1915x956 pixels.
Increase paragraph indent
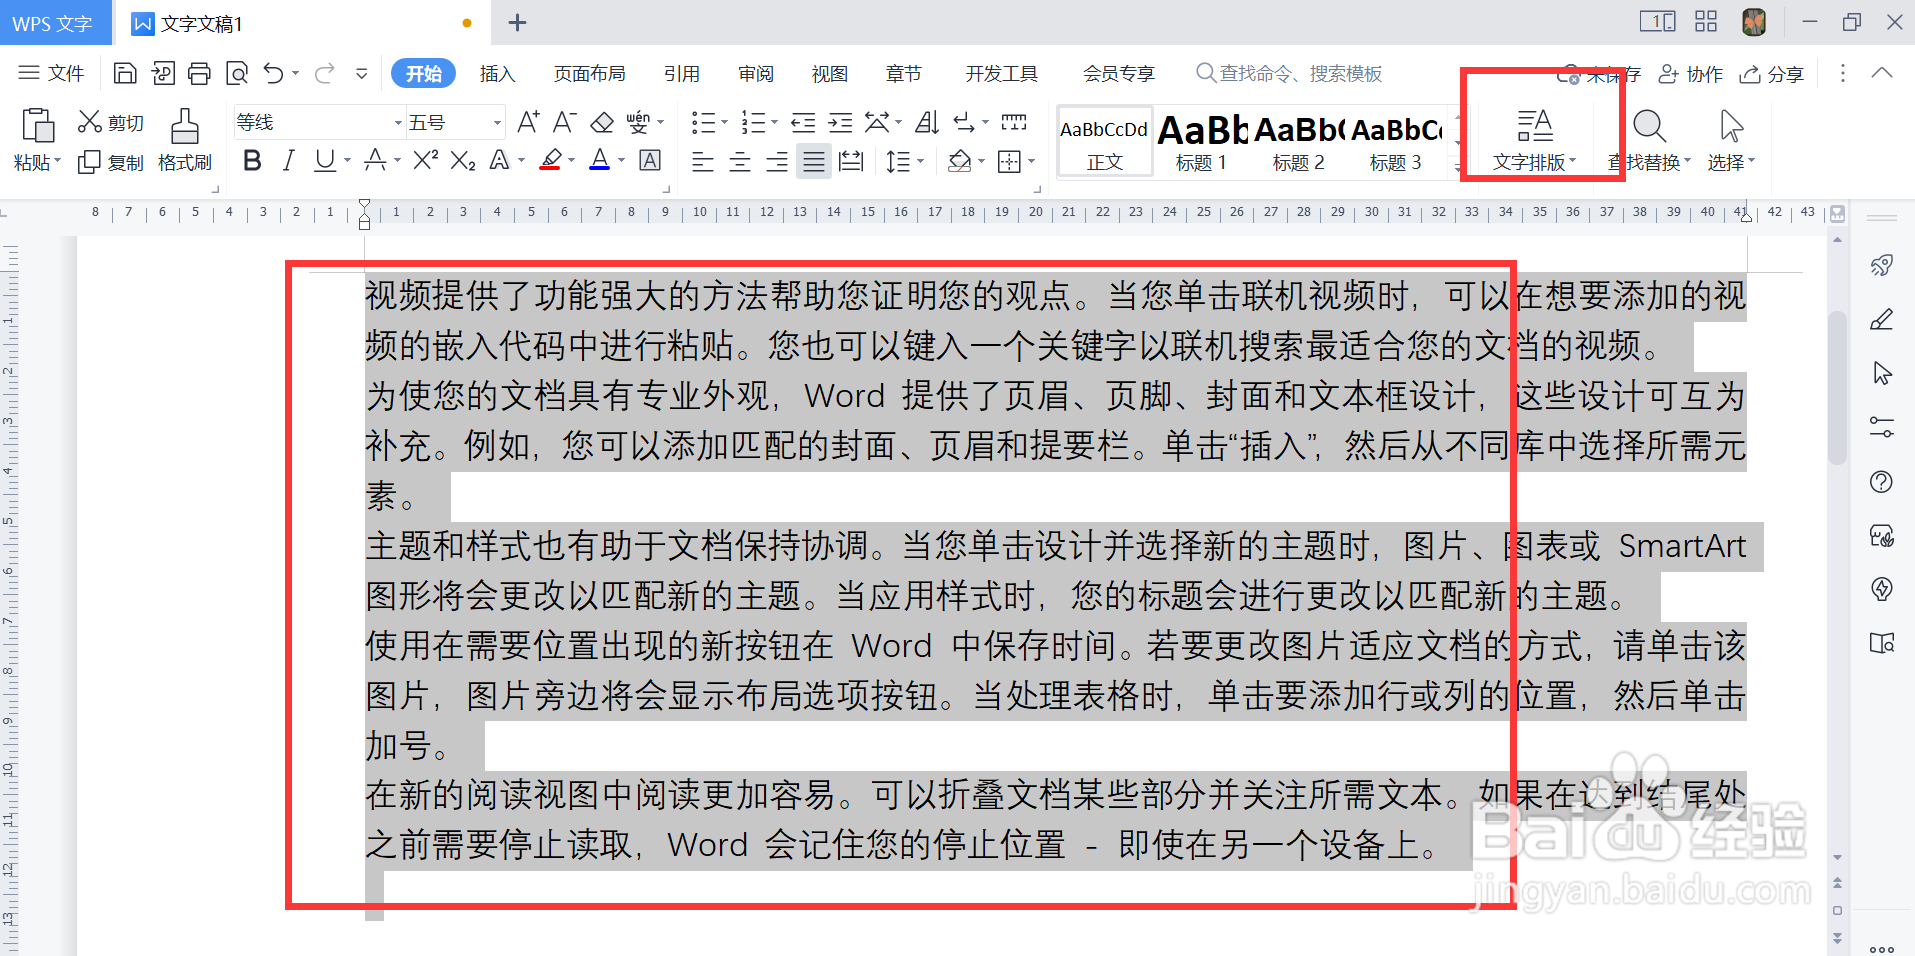click(841, 122)
